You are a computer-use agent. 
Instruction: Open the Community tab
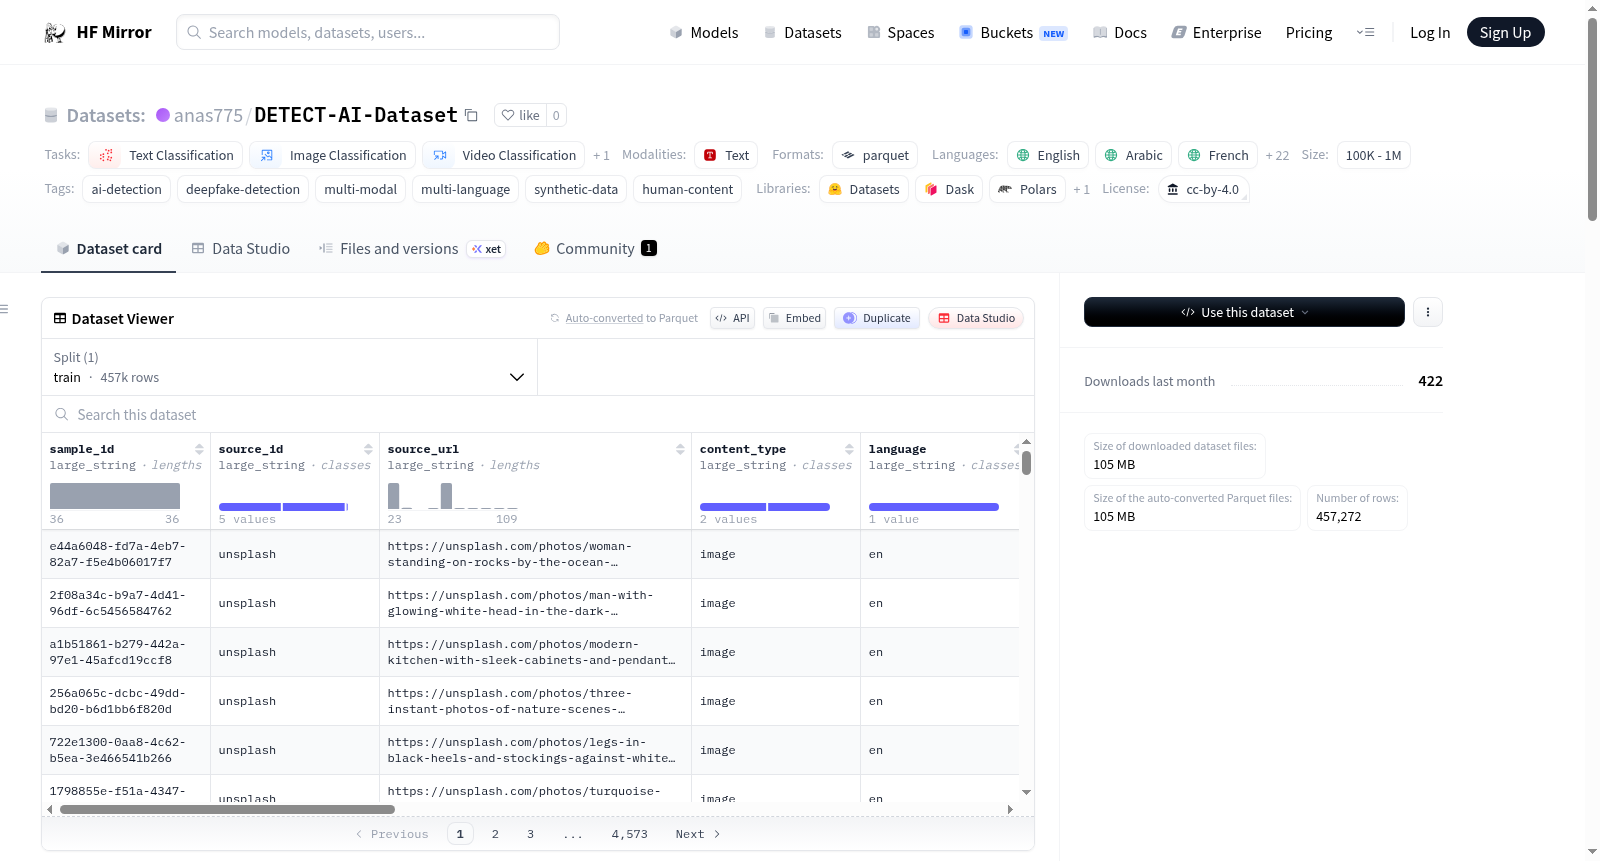click(x=595, y=249)
